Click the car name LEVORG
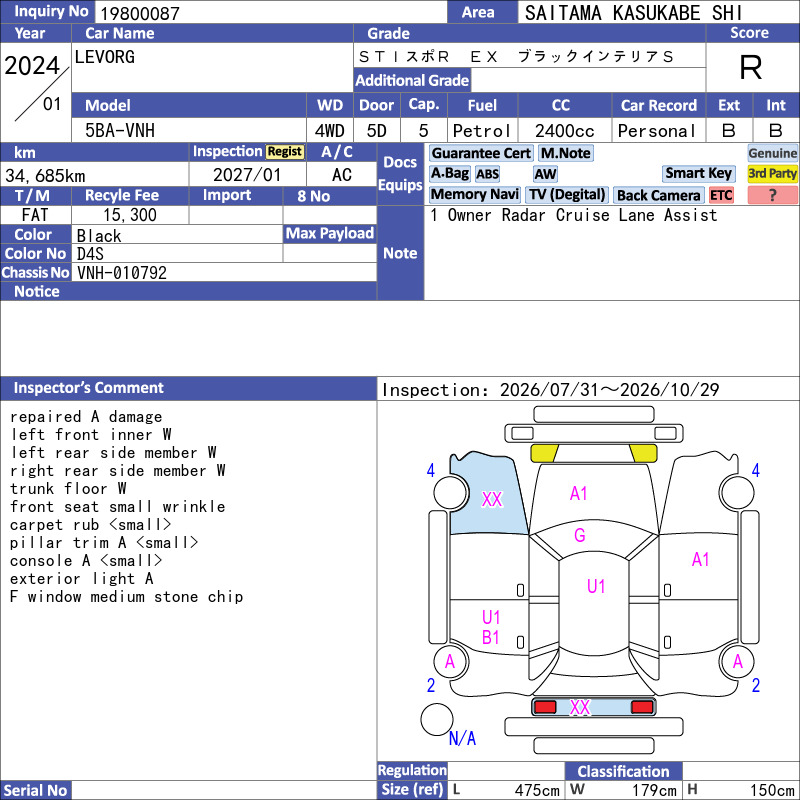The image size is (800, 800). 105,57
